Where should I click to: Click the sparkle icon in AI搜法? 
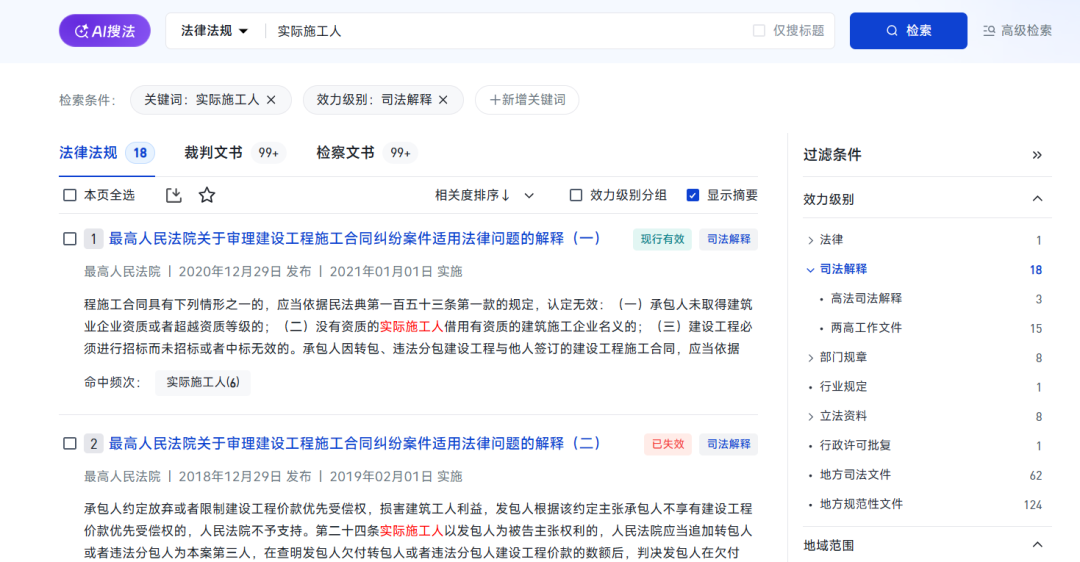pyautogui.click(x=81, y=31)
